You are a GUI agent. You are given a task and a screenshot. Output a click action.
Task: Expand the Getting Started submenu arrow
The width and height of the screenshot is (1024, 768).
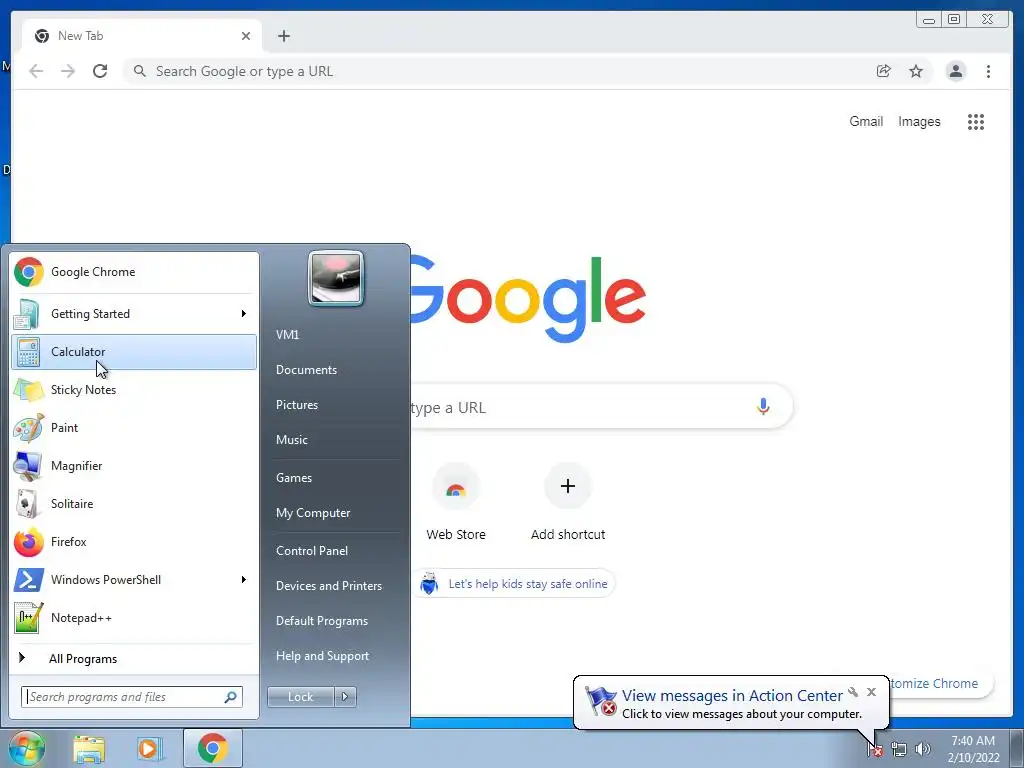coord(244,313)
